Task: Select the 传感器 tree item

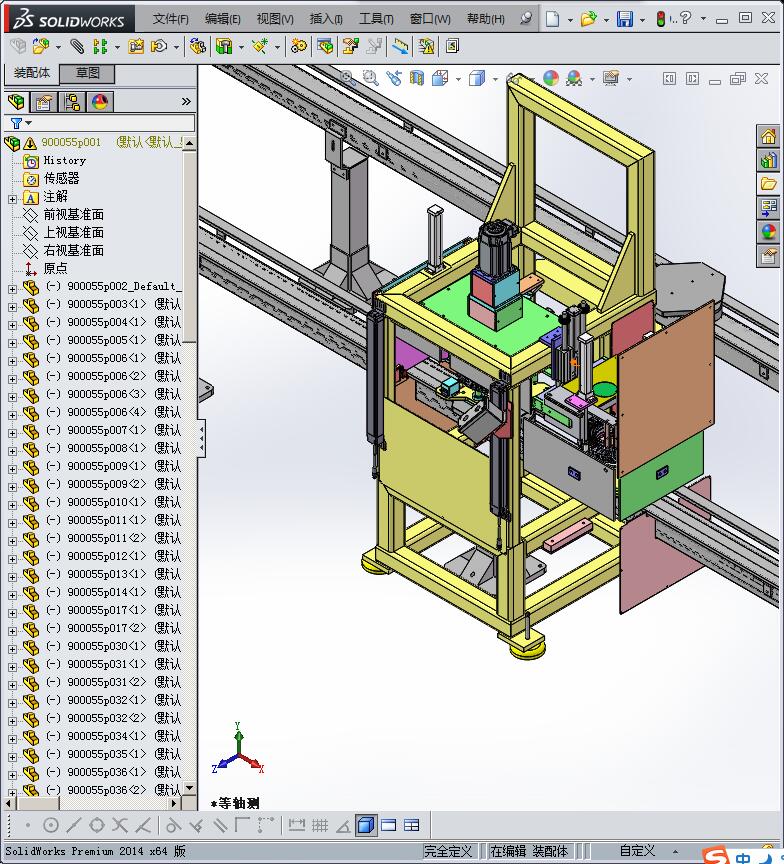Action: point(61,179)
